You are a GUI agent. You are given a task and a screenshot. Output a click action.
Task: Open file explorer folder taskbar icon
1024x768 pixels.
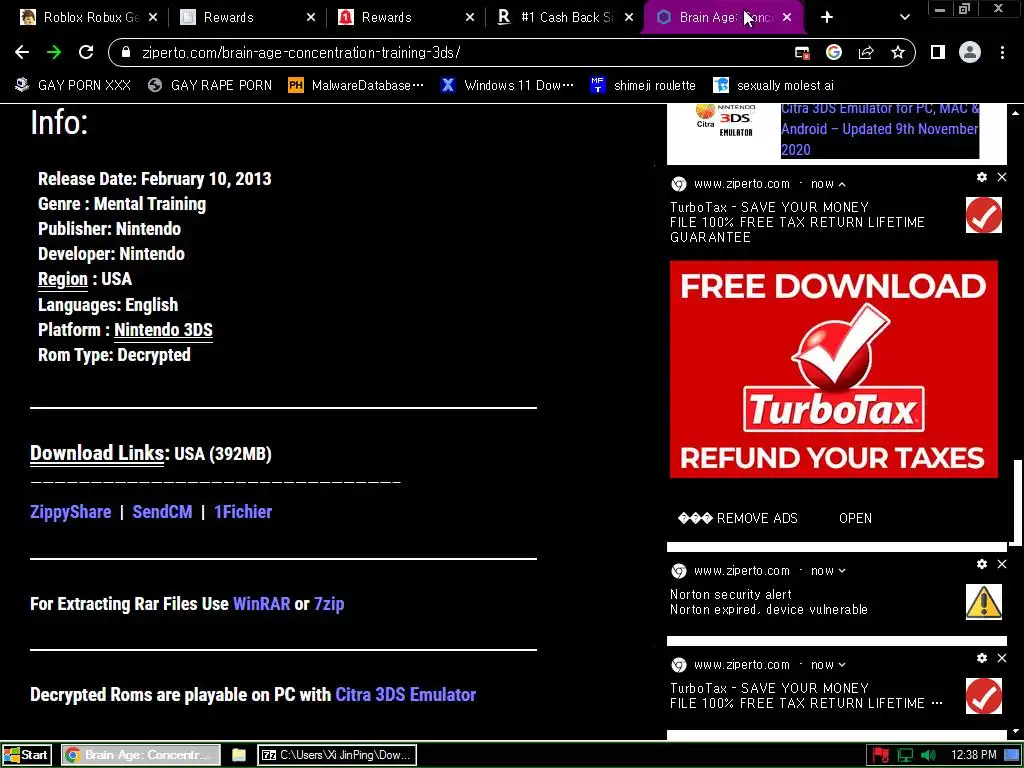tap(239, 755)
